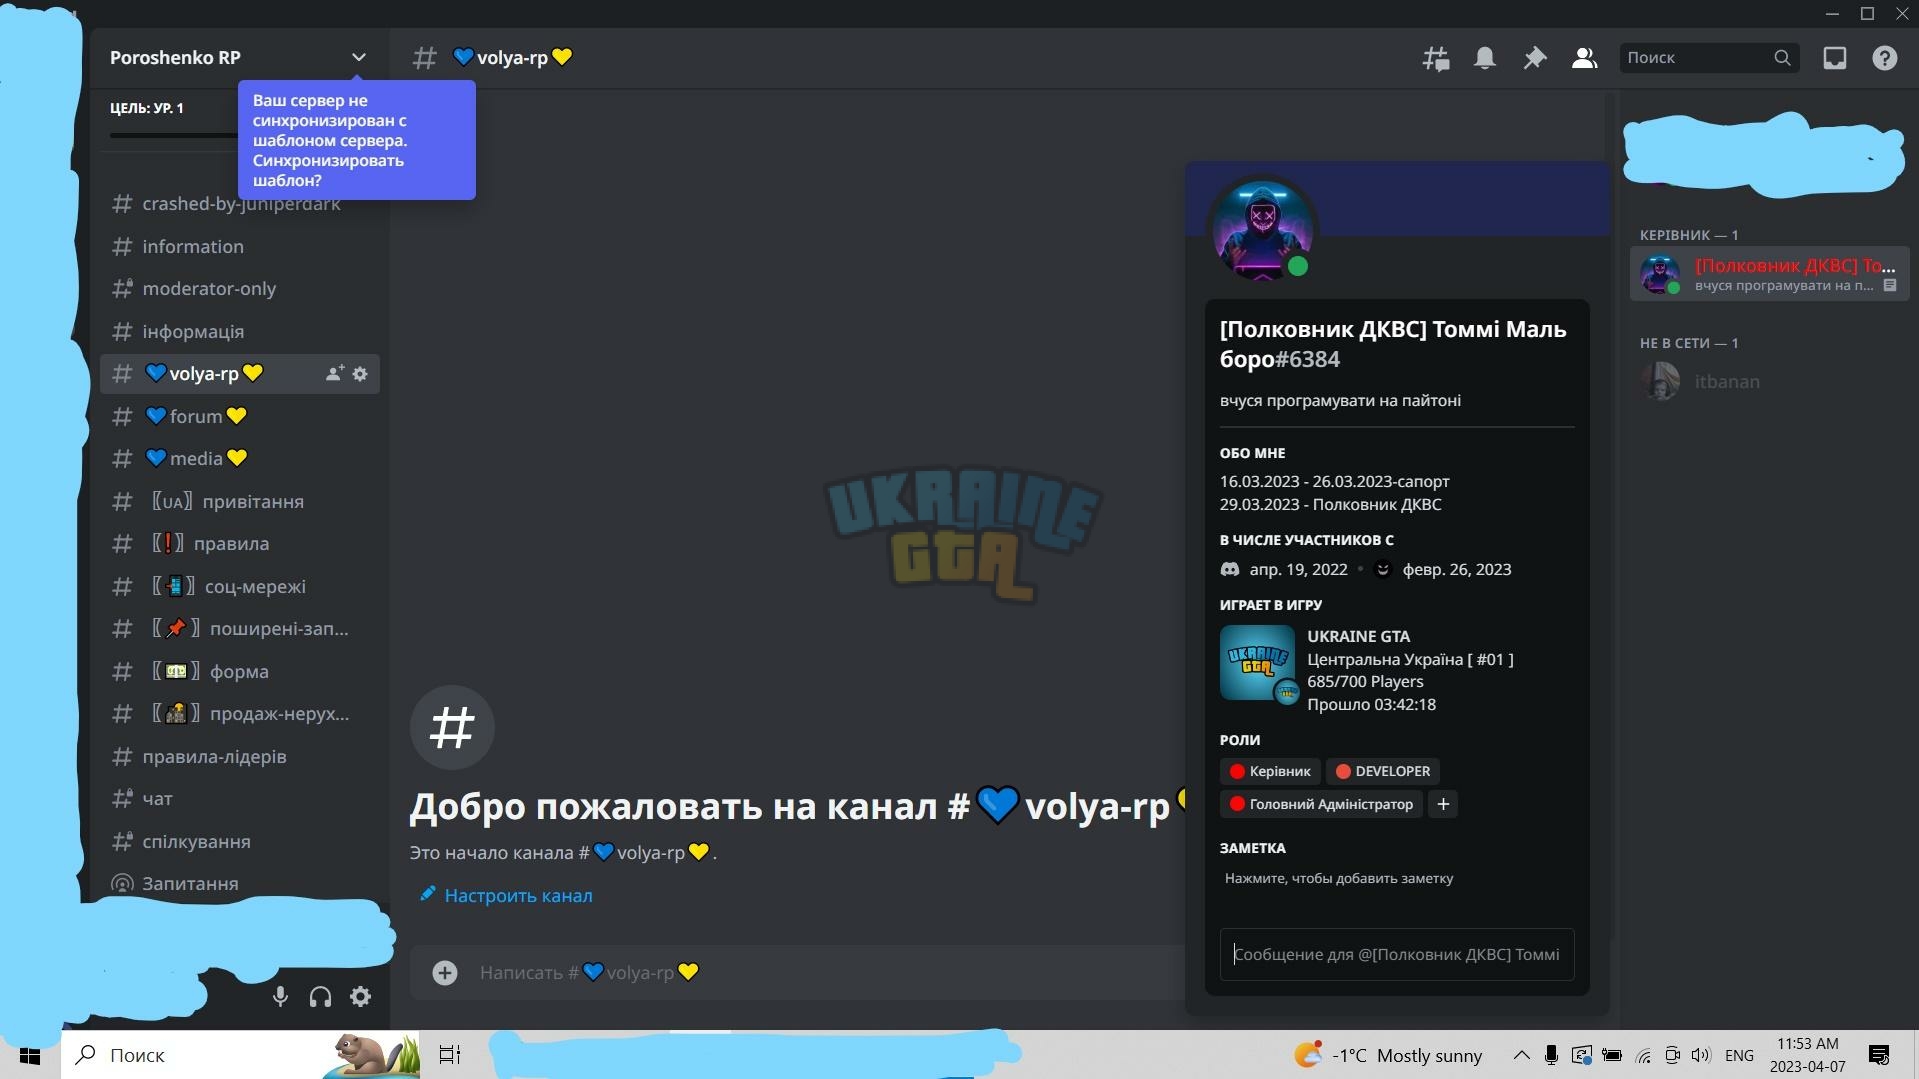Open Task View on the taskbar

tap(450, 1055)
